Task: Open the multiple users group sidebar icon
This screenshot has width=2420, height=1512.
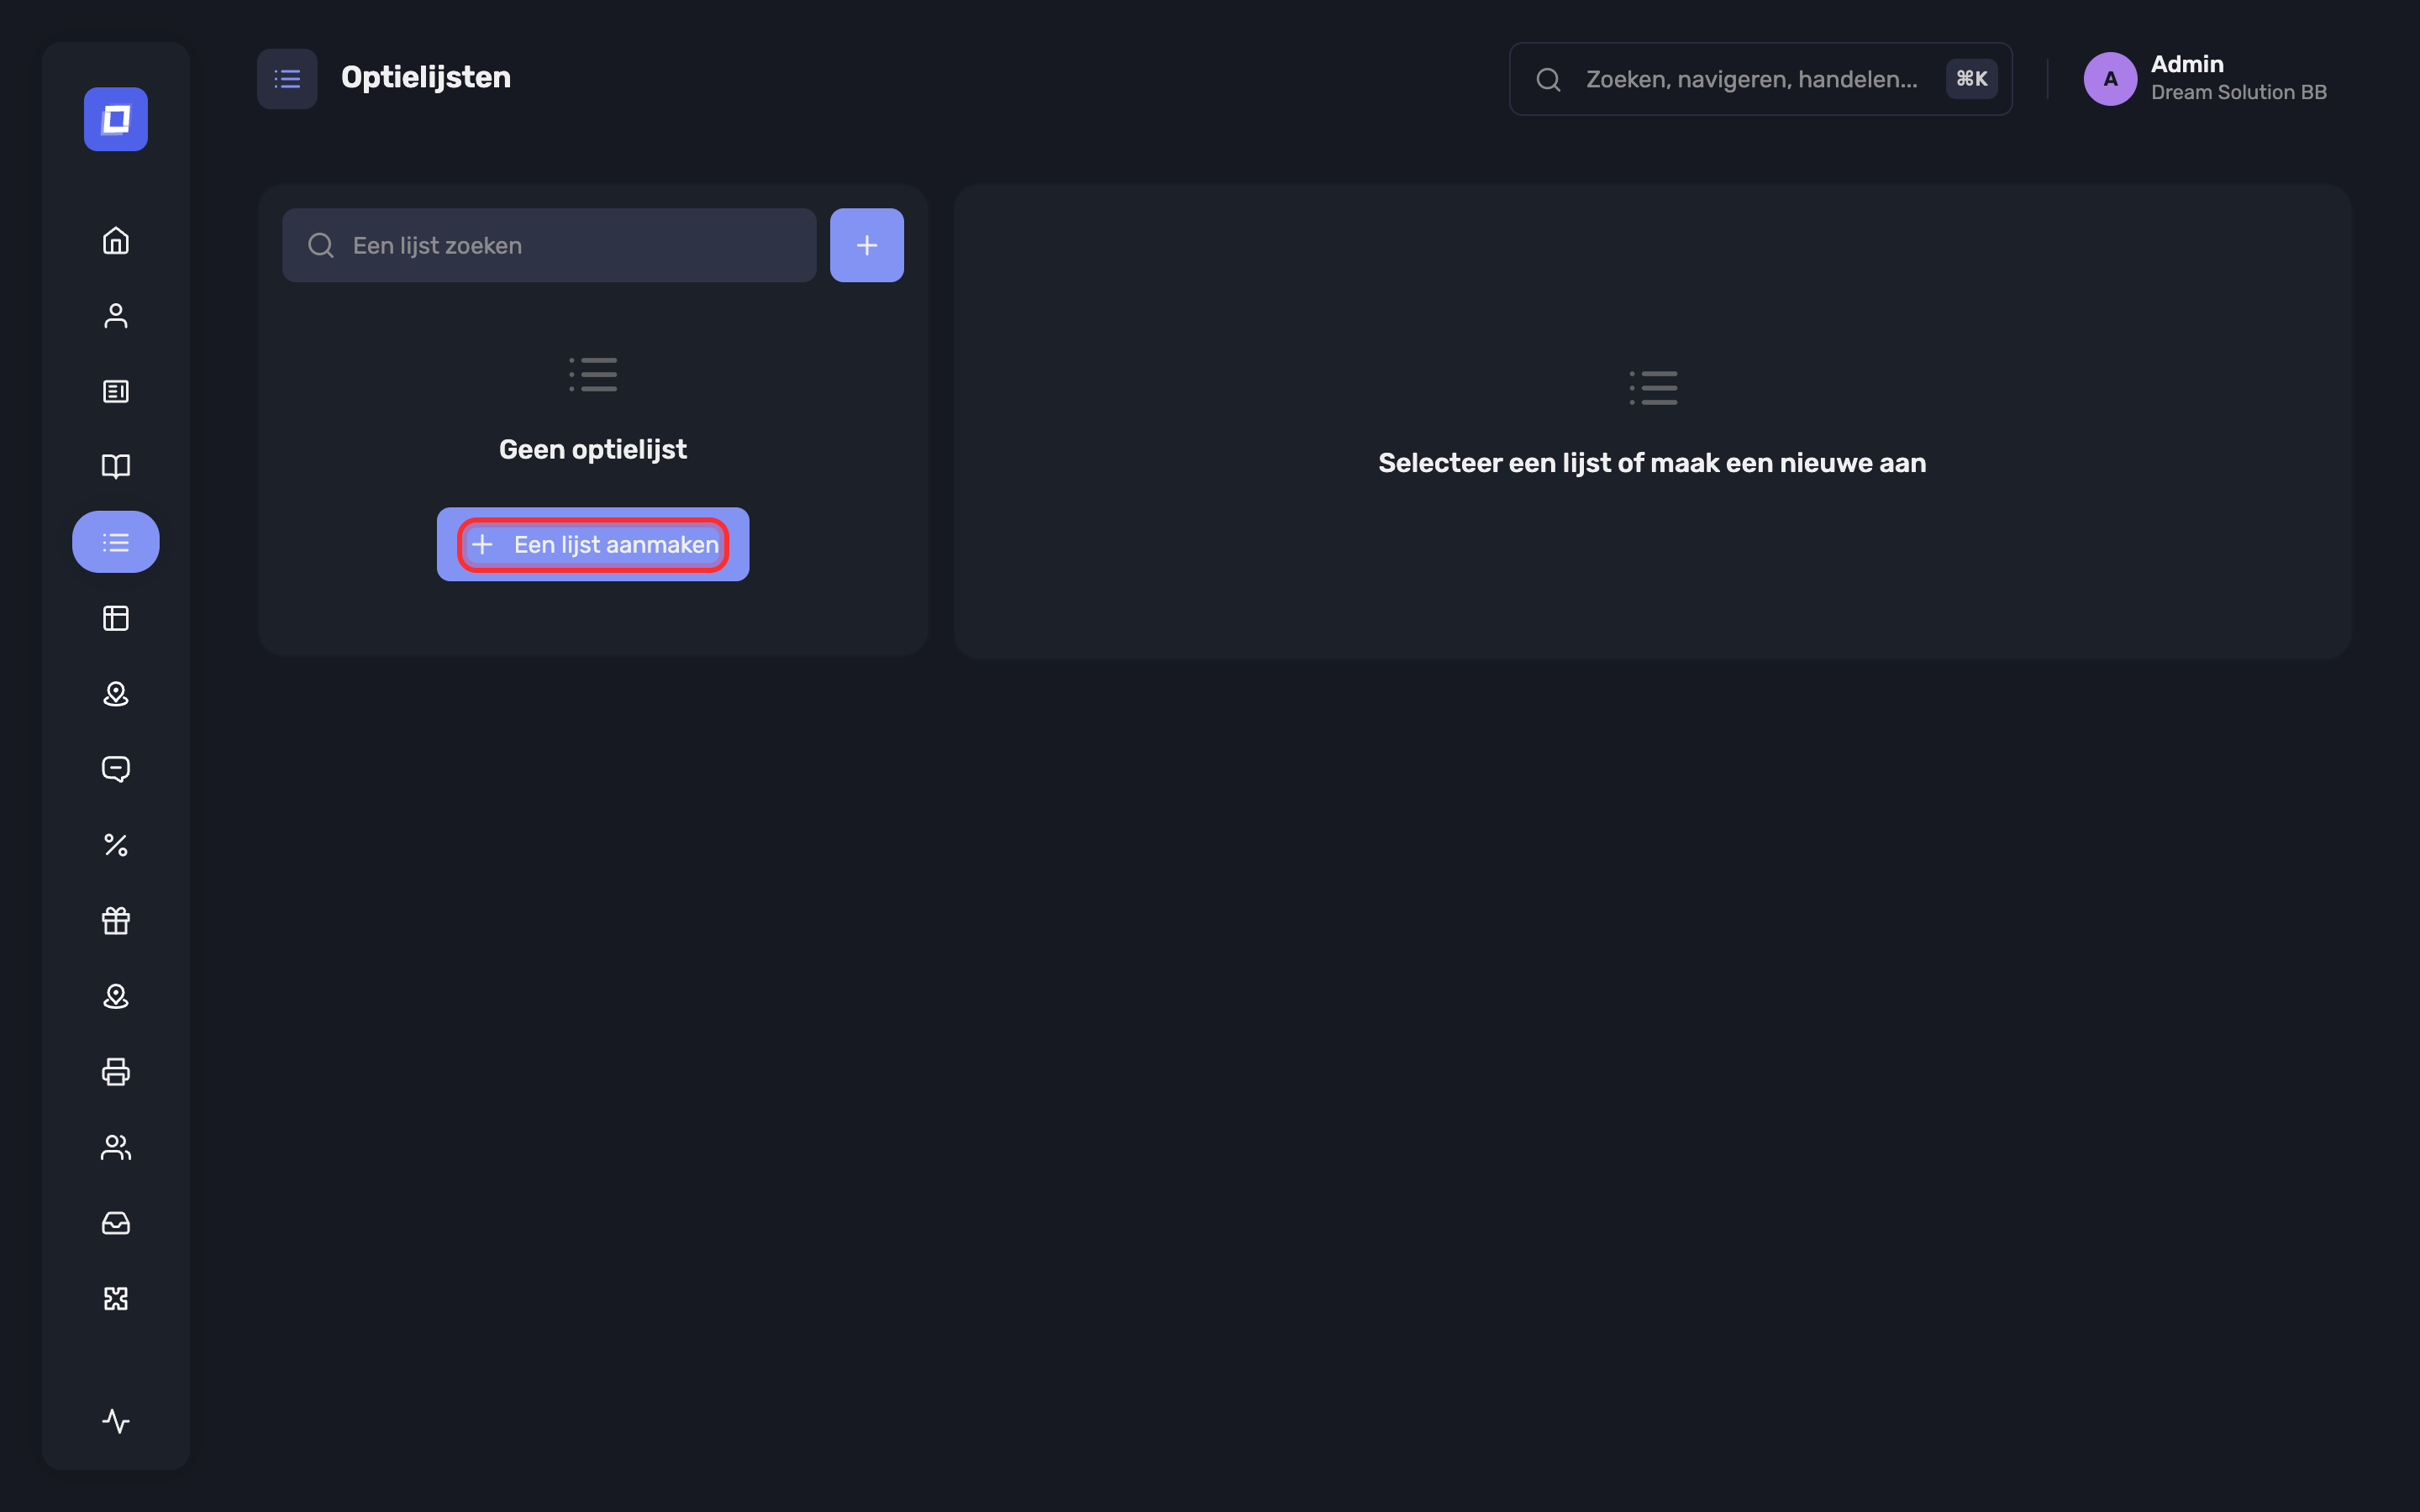Action: tap(116, 1147)
